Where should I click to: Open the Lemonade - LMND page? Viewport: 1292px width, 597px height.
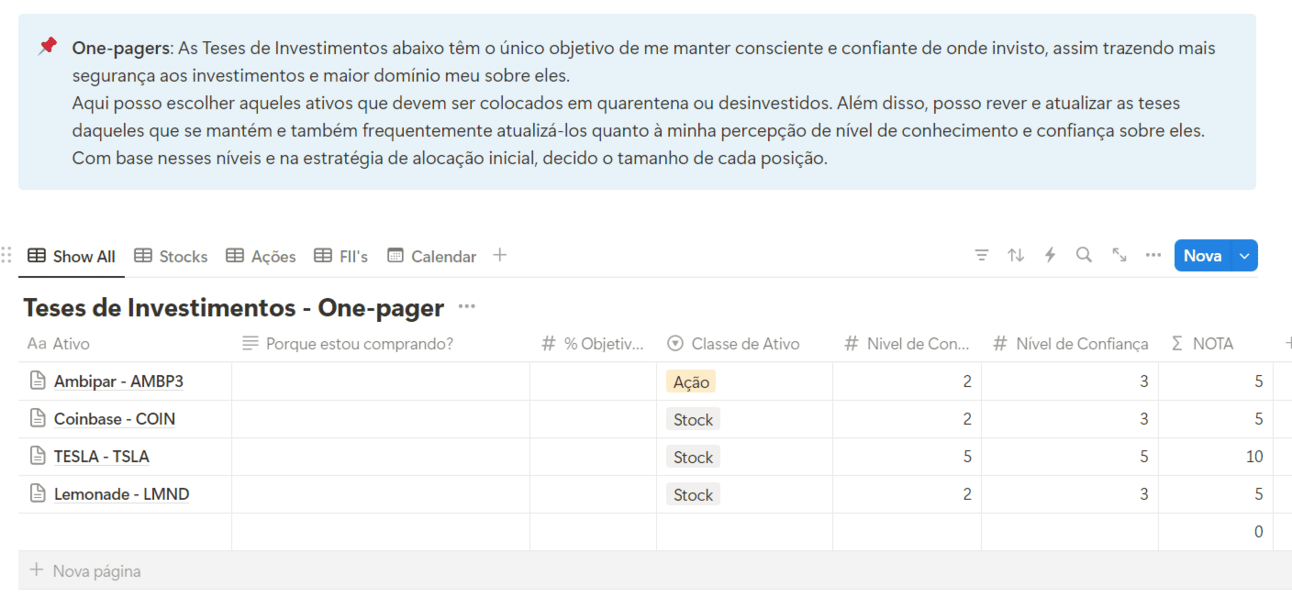[x=122, y=494]
